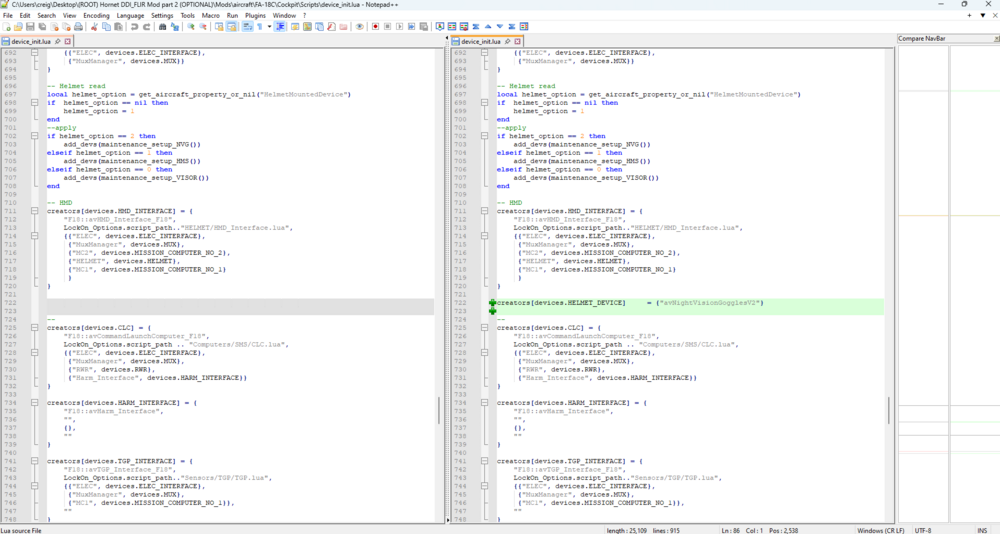Click the Open file folder icon
The image size is (1000, 534).
tap(20, 27)
